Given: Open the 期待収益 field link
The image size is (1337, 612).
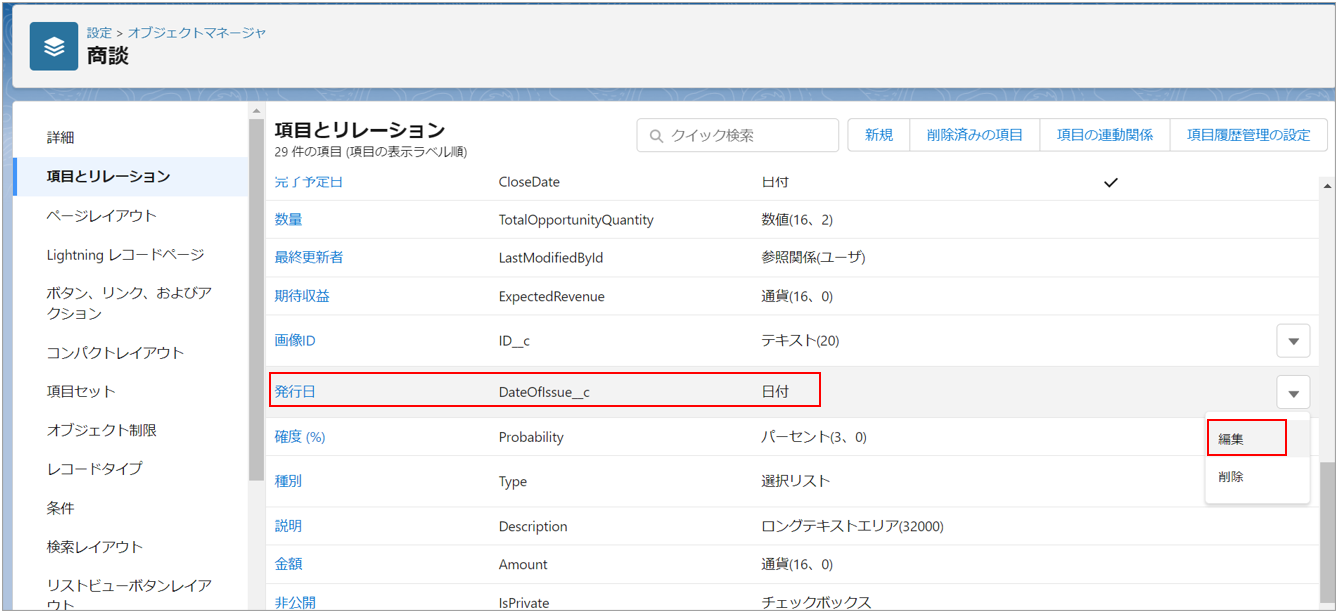Looking at the screenshot, I should 302,296.
